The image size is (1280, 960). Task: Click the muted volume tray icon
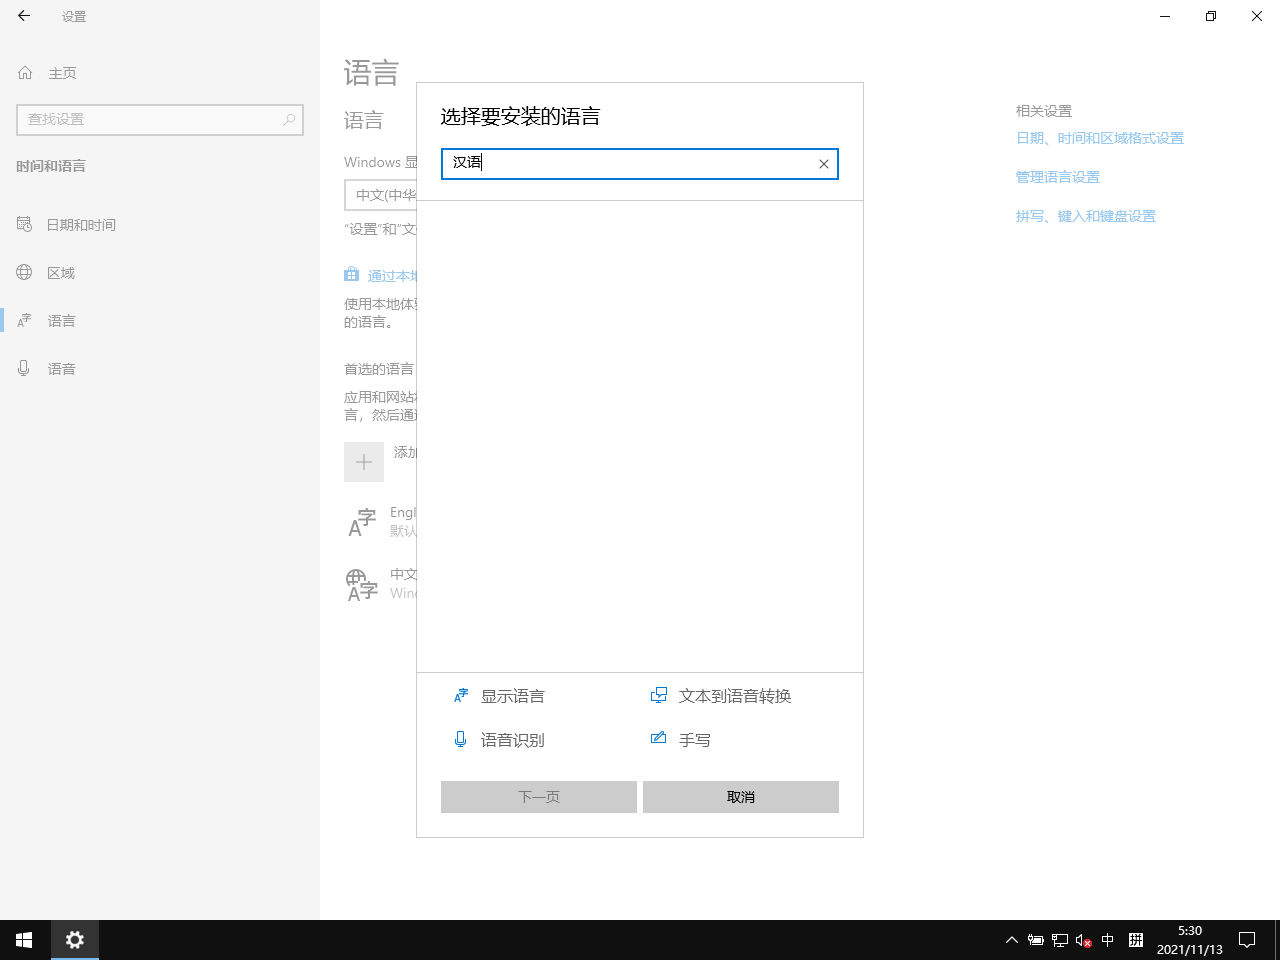point(1083,940)
